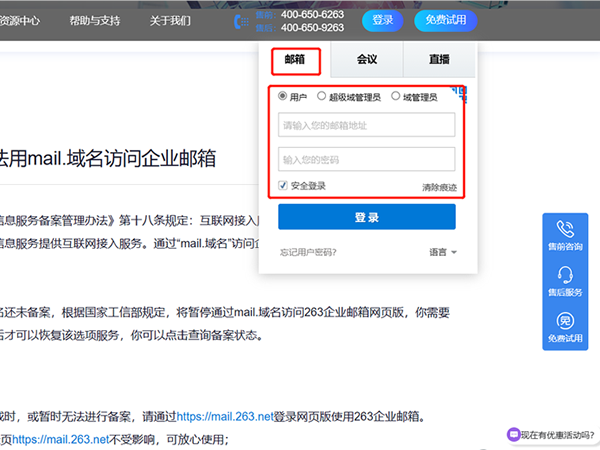The image size is (600, 450).
Task: Select the 域管理员 radio button
Action: (x=396, y=97)
